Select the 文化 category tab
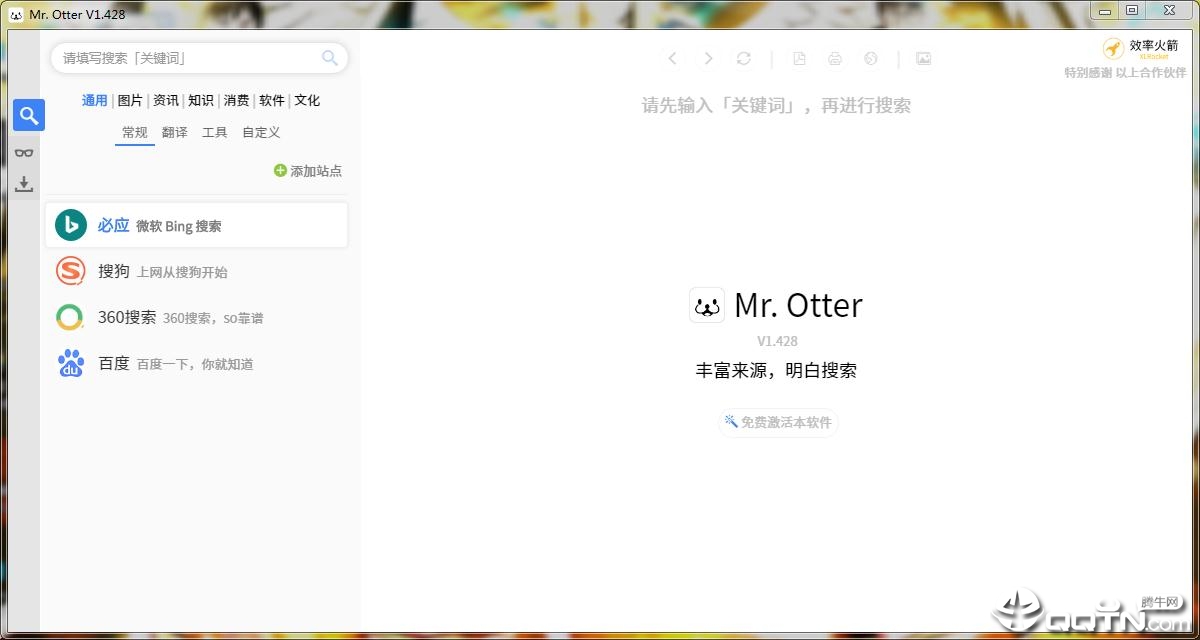Viewport: 1200px width, 640px height. coord(307,101)
